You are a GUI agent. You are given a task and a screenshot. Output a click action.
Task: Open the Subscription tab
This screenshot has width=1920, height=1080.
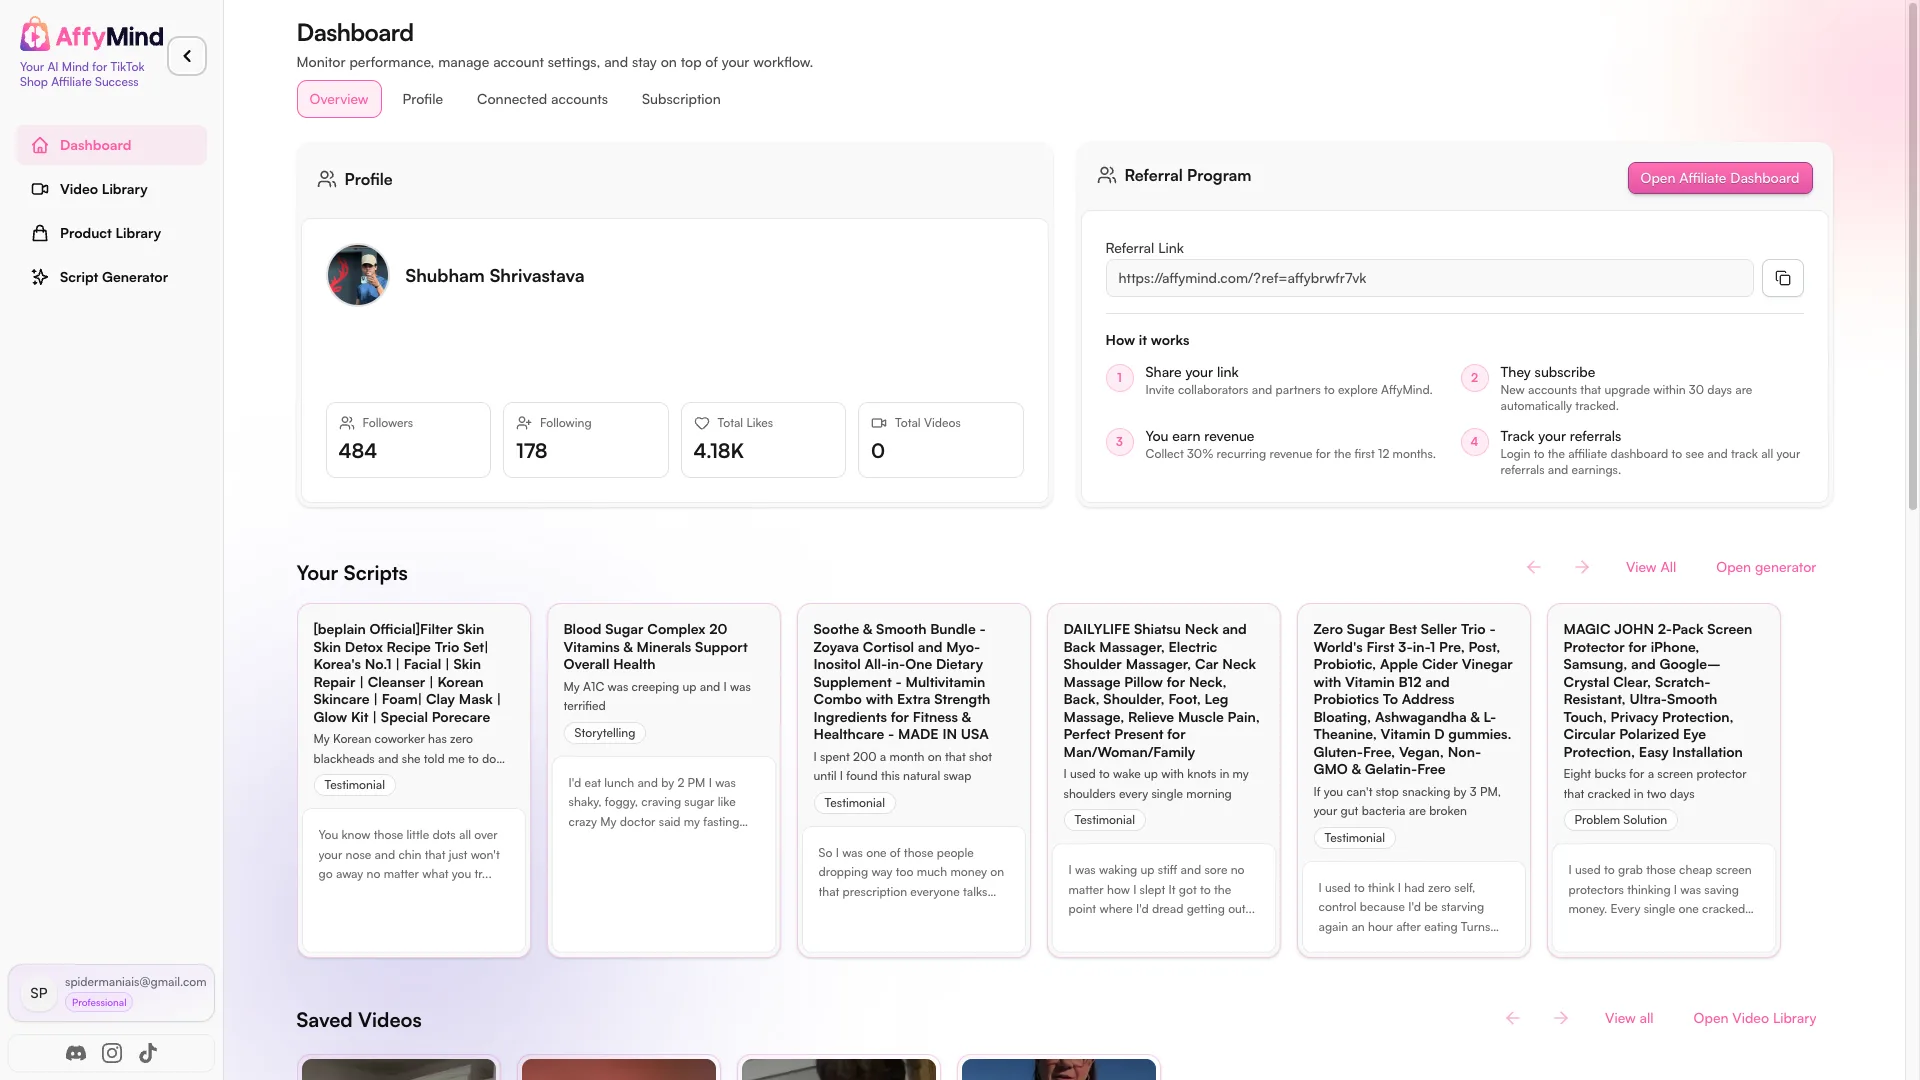tap(681, 99)
